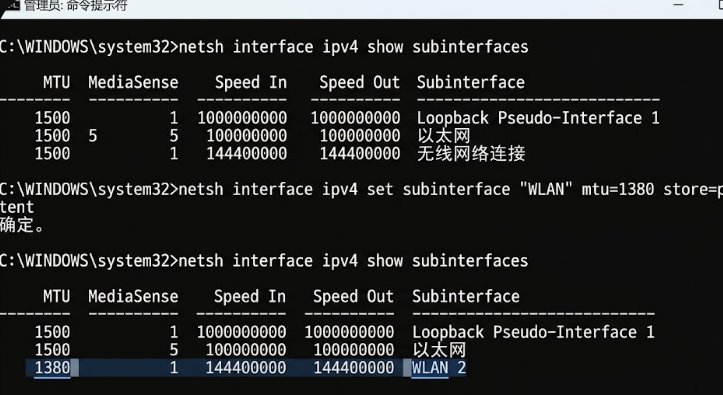This screenshot has width=723, height=395.
Task: Click 'Speed In' header in first table
Action: (251, 83)
